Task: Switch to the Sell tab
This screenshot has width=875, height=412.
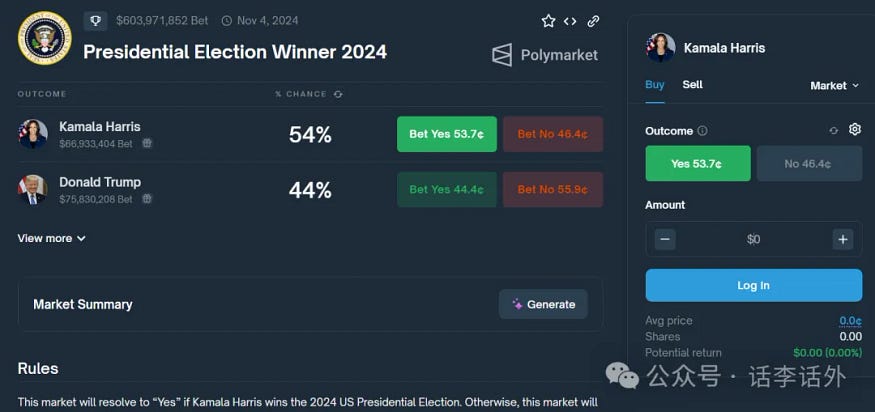Action: tap(692, 85)
